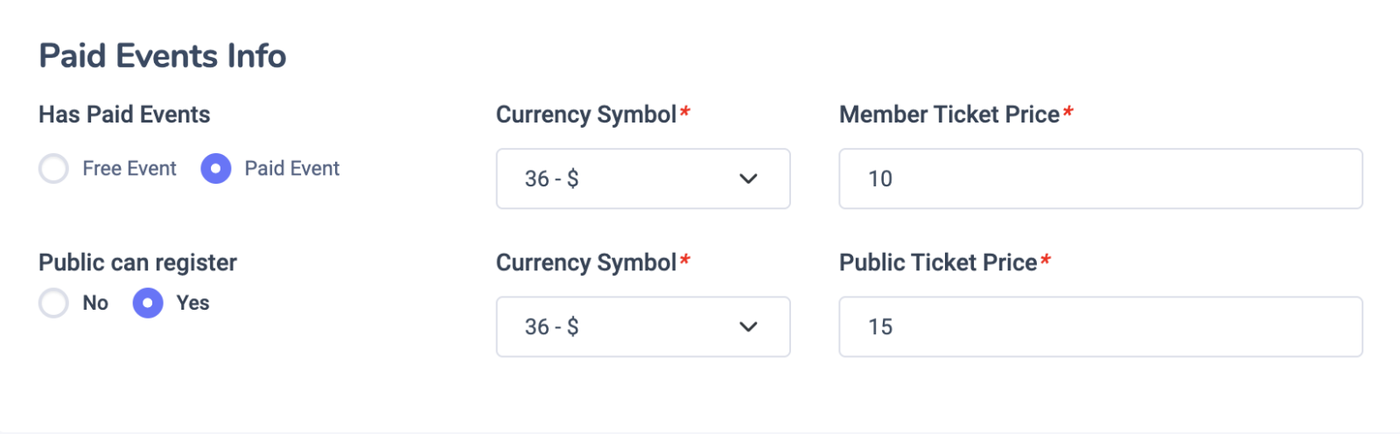1400x434 pixels.
Task: Click the "Paid Event" label text
Action: [x=292, y=169]
